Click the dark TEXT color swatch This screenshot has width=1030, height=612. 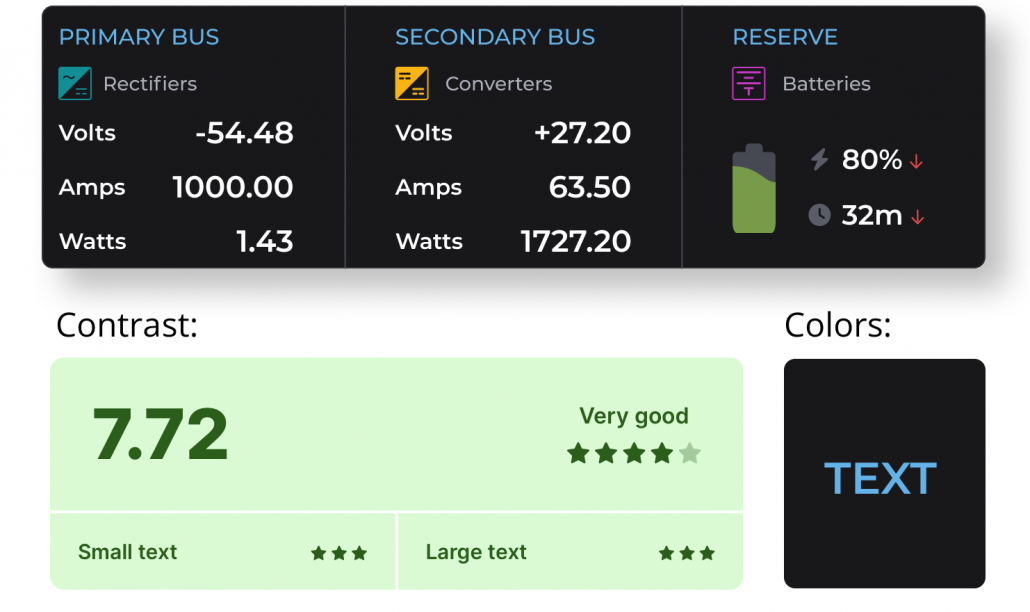[x=884, y=473]
